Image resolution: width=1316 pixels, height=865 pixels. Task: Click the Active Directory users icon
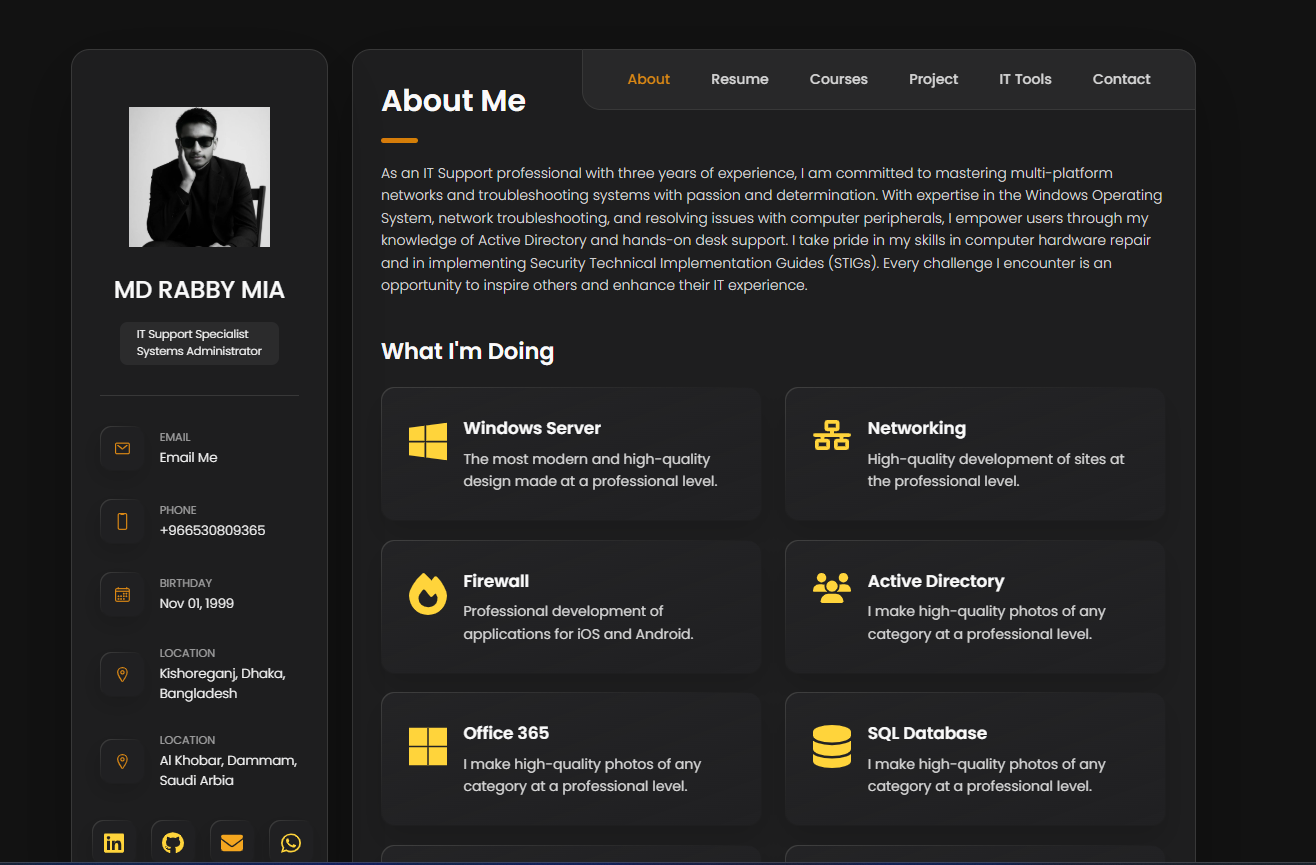(831, 587)
